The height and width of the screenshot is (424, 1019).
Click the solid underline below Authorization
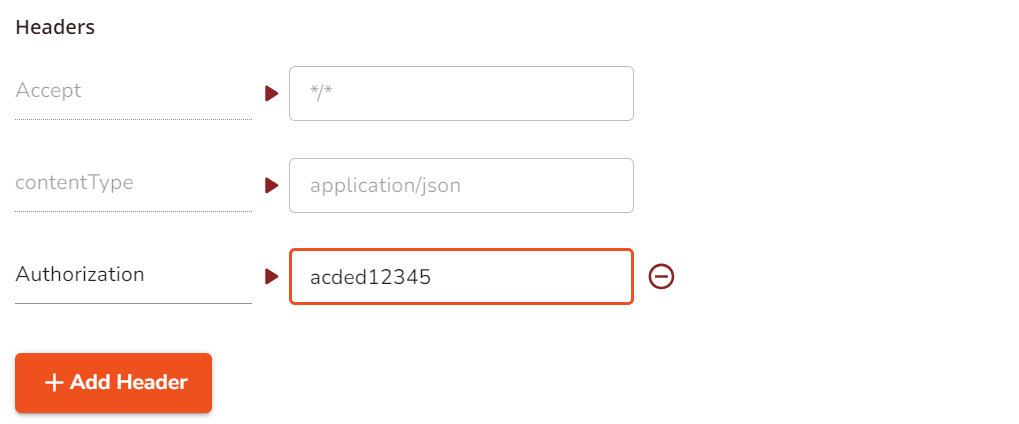132,303
